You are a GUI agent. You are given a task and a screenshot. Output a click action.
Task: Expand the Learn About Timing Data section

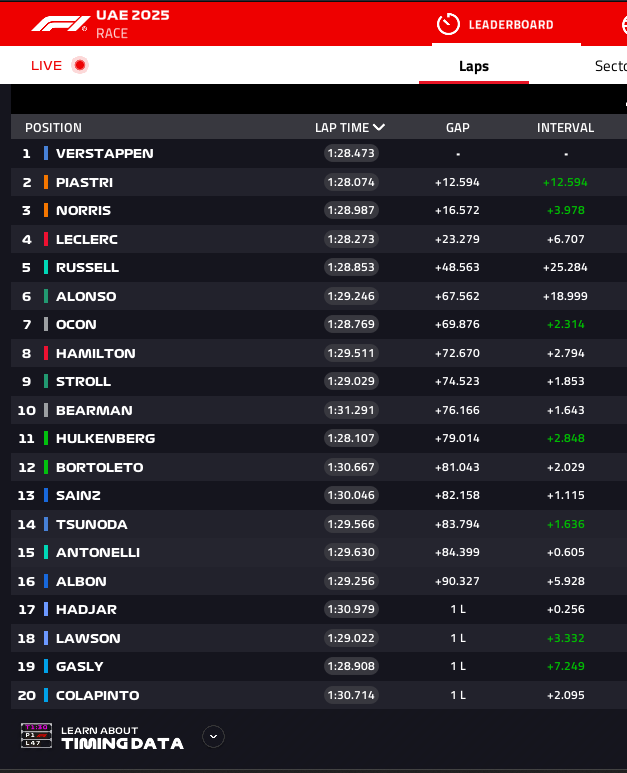coord(213,737)
